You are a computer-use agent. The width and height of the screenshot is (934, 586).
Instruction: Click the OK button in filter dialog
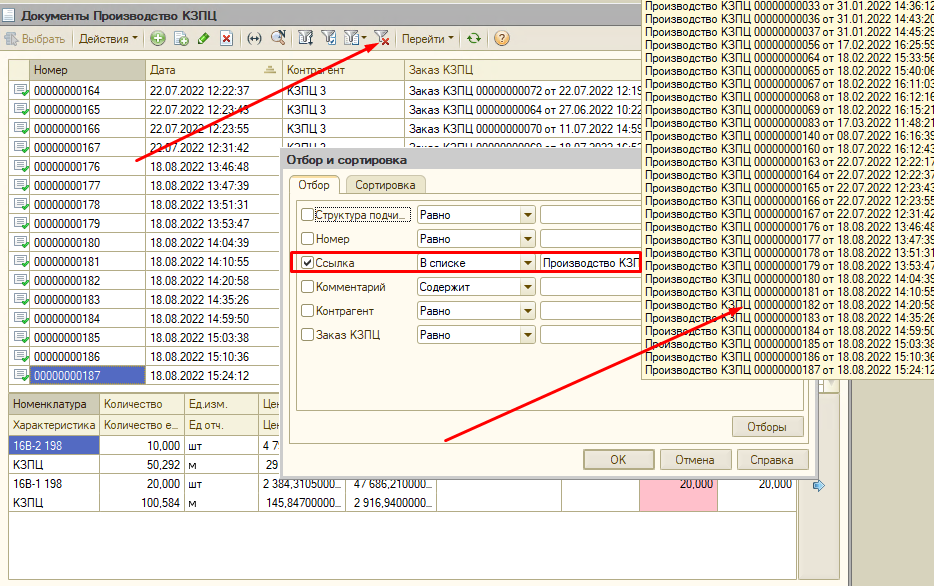point(618,460)
